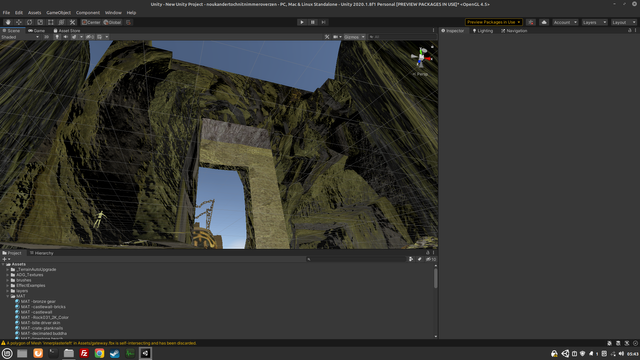Toggle 2D view mode in Scene
The width and height of the screenshot is (640, 360).
[x=47, y=37]
